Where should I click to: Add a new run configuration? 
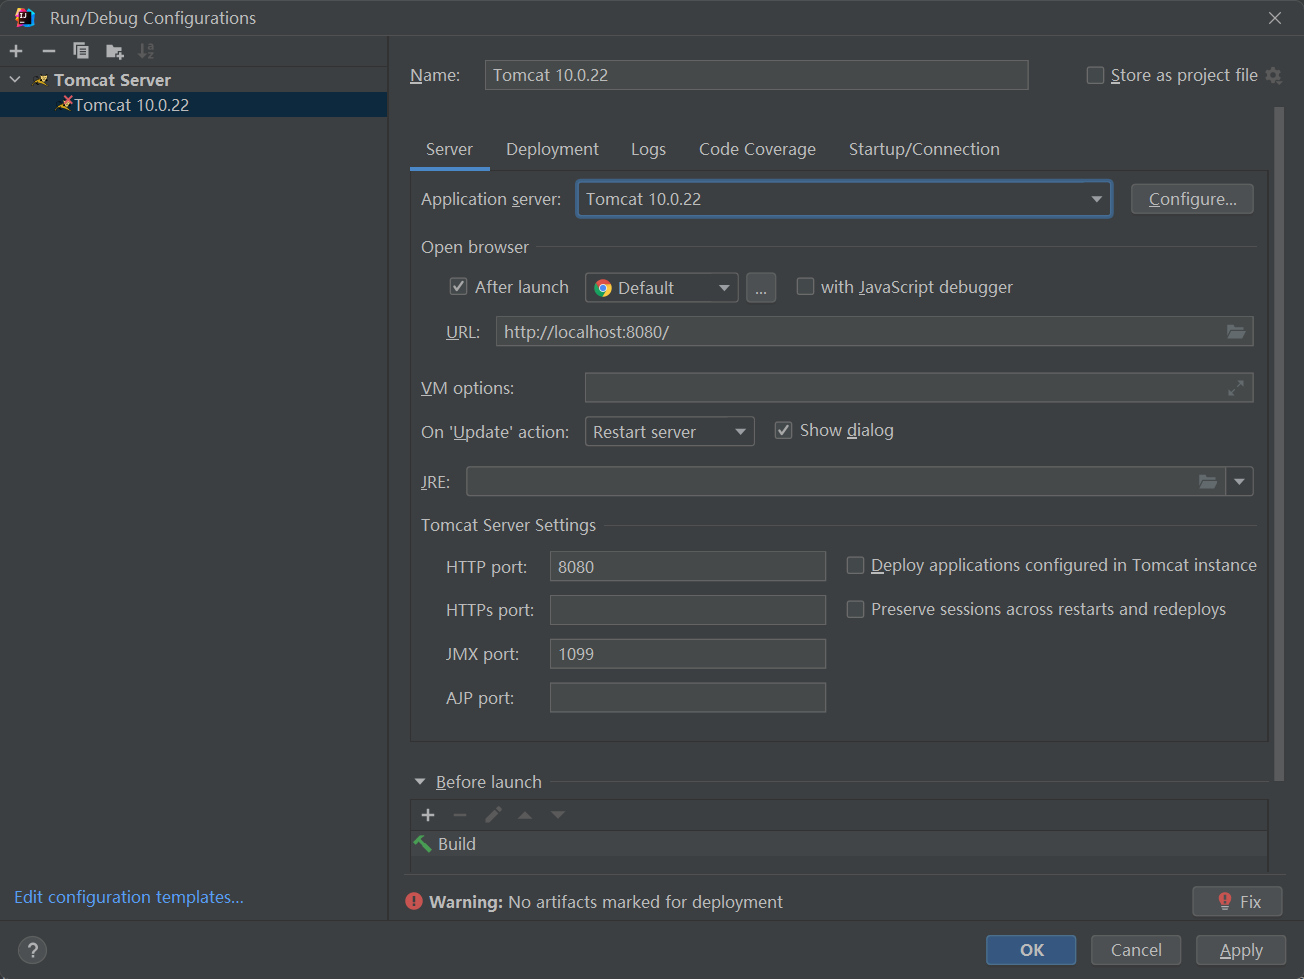coord(16,51)
